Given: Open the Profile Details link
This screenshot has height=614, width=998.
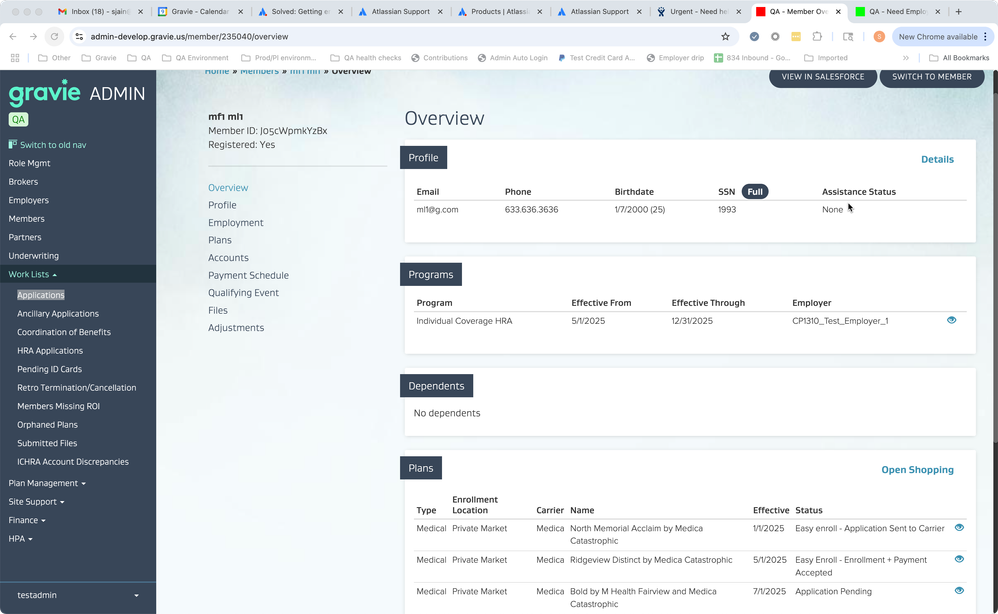Looking at the screenshot, I should [x=937, y=160].
